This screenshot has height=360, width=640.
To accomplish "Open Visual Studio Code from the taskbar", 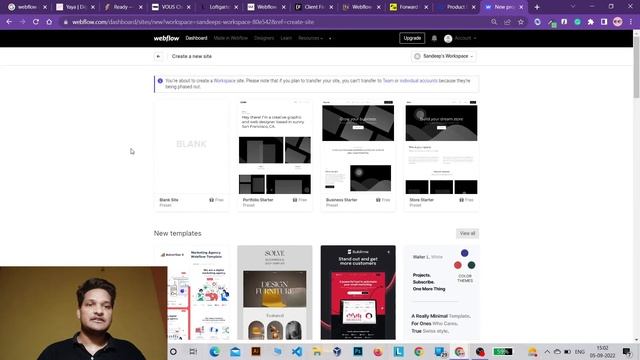I will tap(297, 351).
